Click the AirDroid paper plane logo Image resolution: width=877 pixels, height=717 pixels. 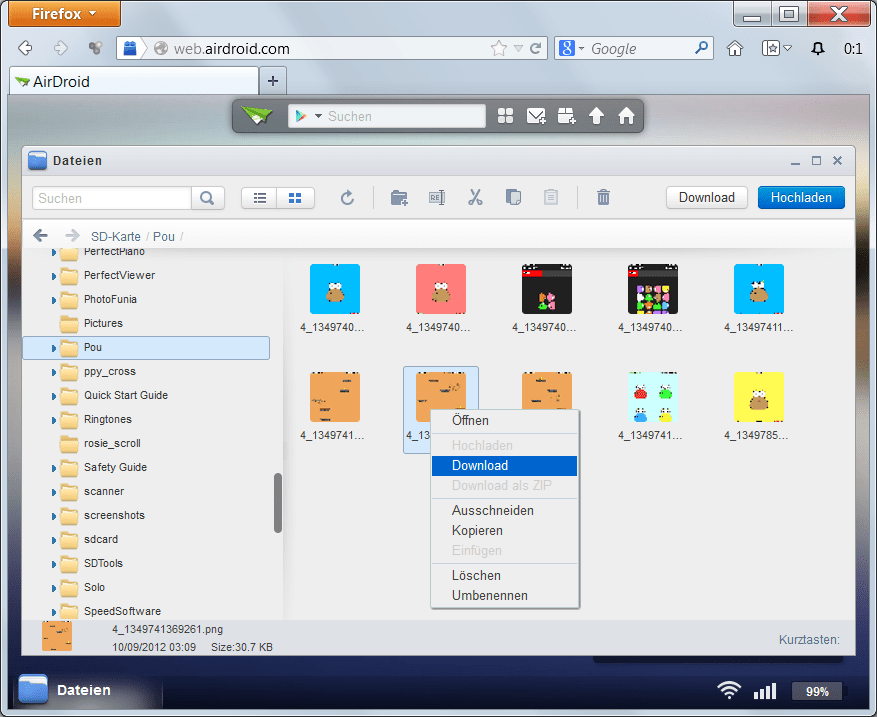pos(256,115)
